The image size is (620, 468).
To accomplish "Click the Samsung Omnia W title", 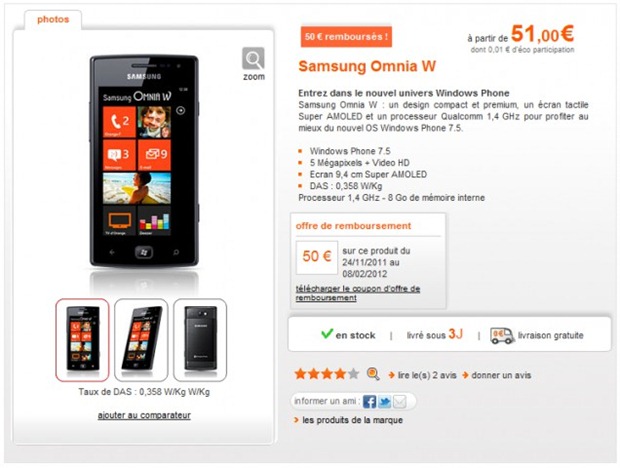I will click(367, 66).
